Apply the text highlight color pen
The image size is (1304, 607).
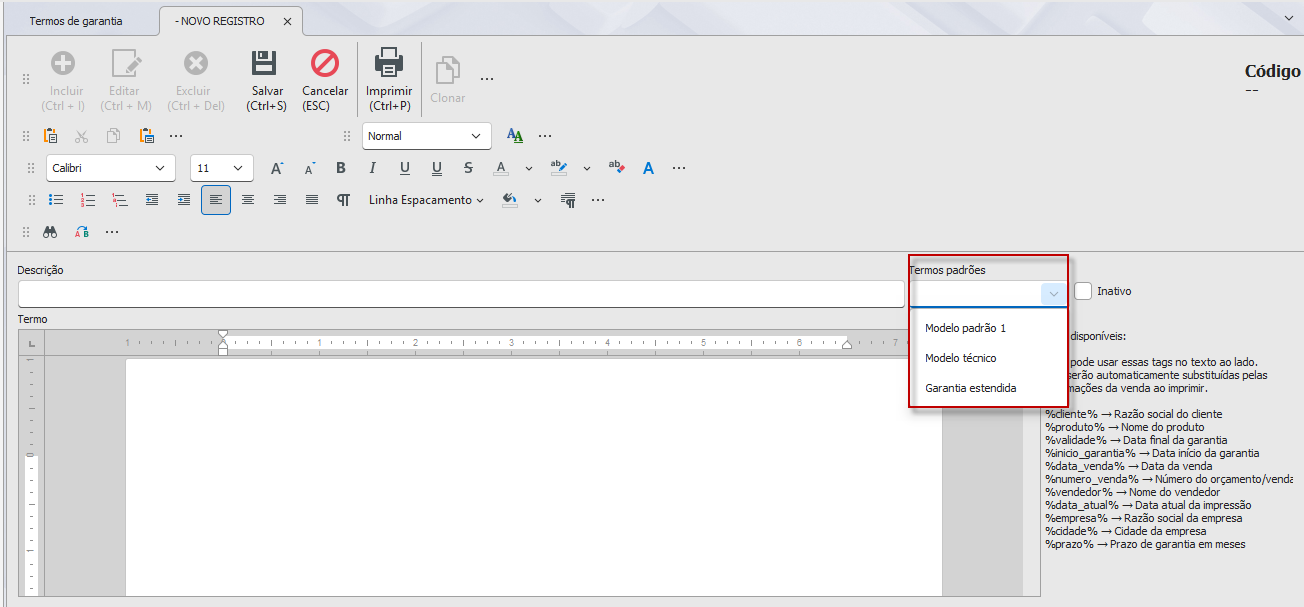pyautogui.click(x=559, y=168)
